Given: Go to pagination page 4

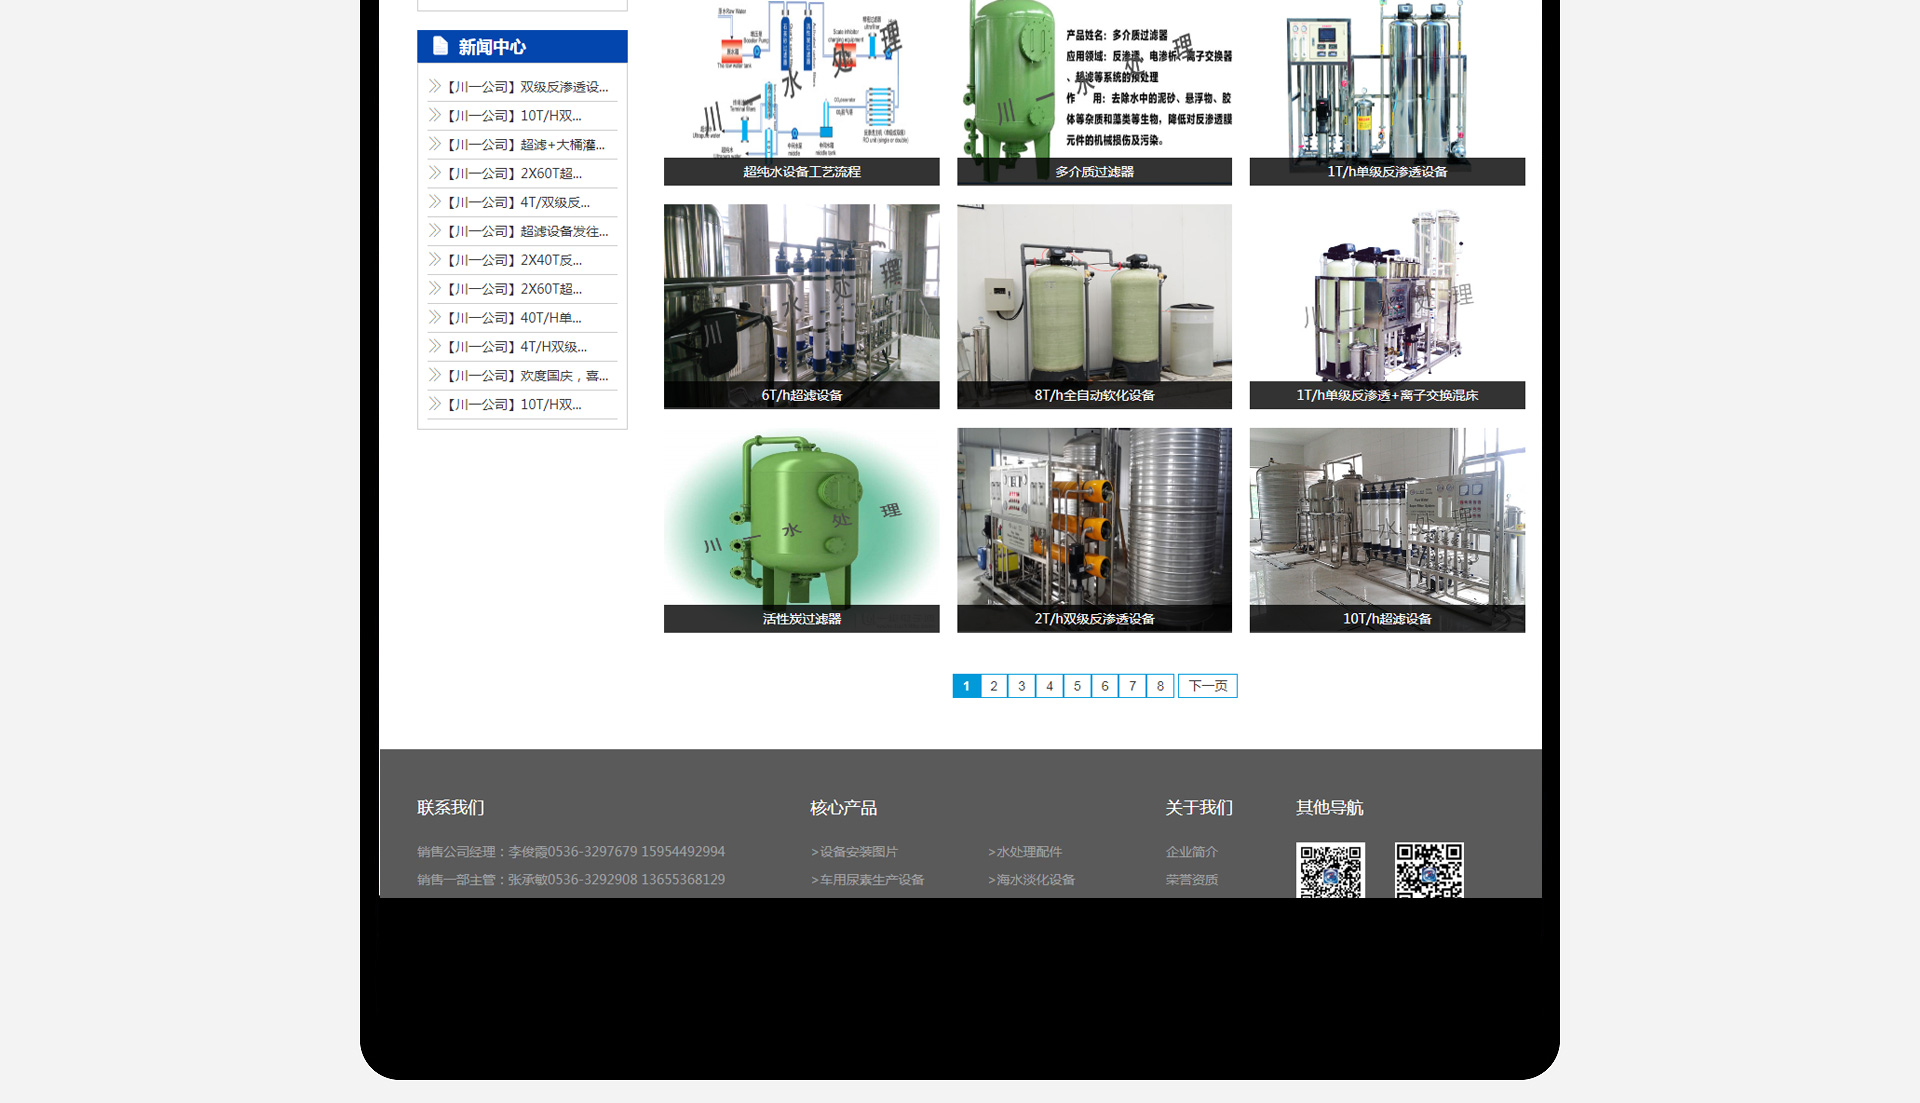Looking at the screenshot, I should [1049, 686].
